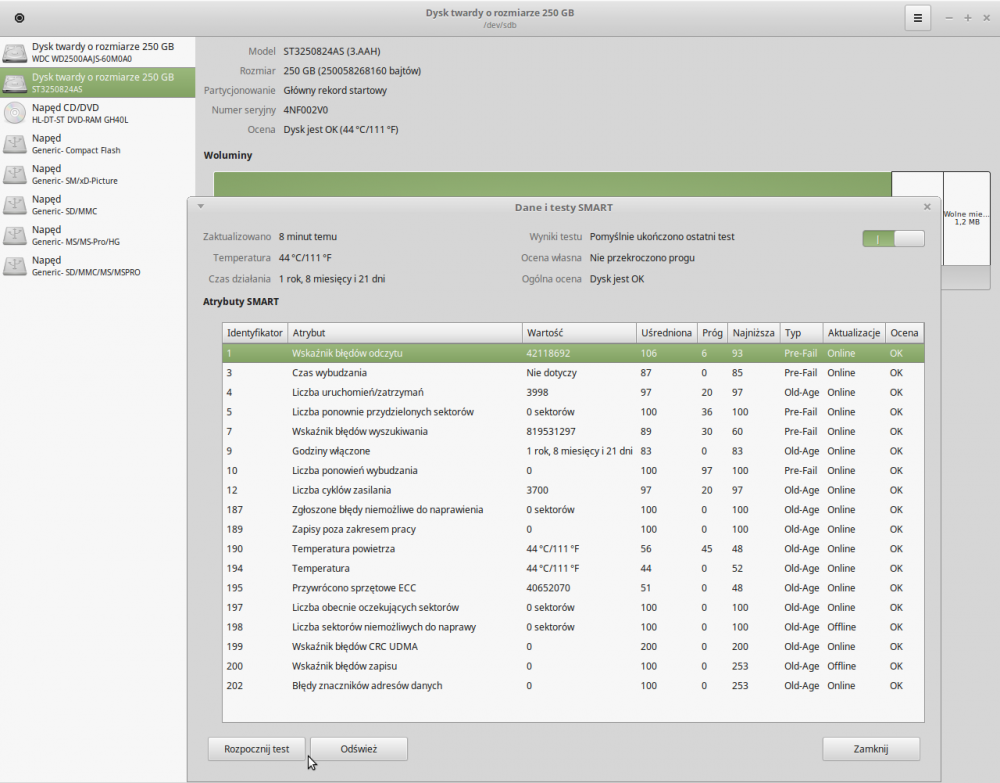Toggle the SMART enabled switch
Viewport: 1000px width, 783px height.
pyautogui.click(x=893, y=238)
